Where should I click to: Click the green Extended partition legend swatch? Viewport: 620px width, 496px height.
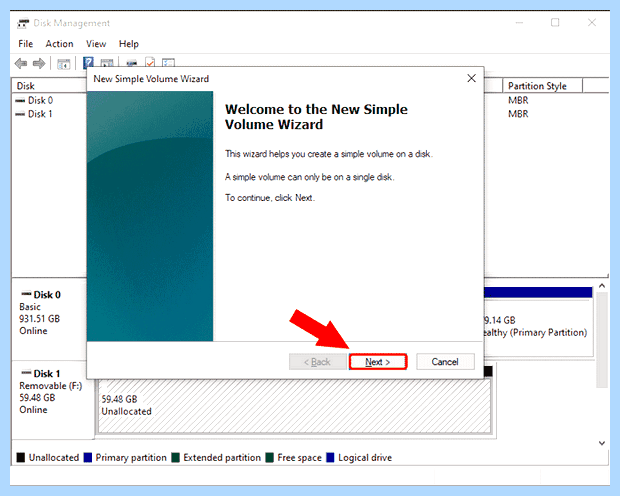[176, 458]
